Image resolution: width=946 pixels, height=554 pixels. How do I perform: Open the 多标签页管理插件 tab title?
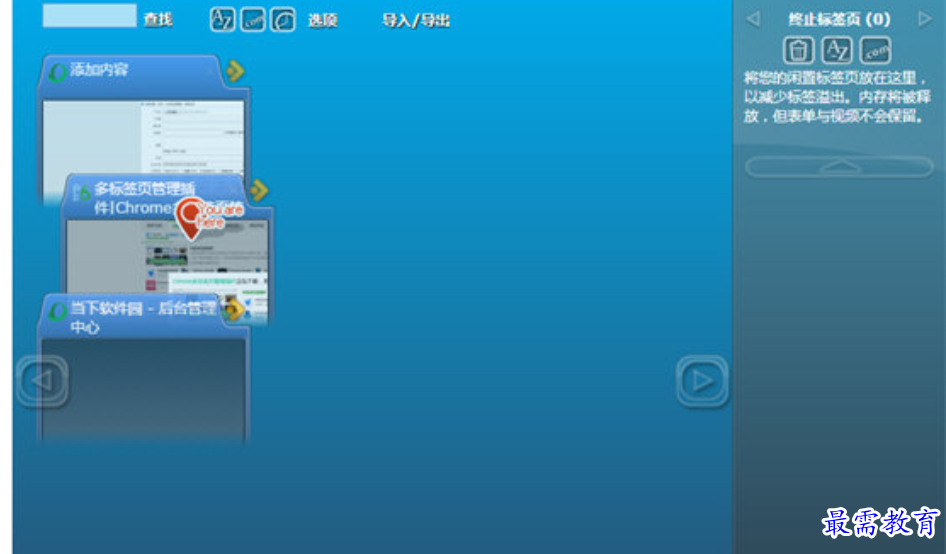point(144,199)
